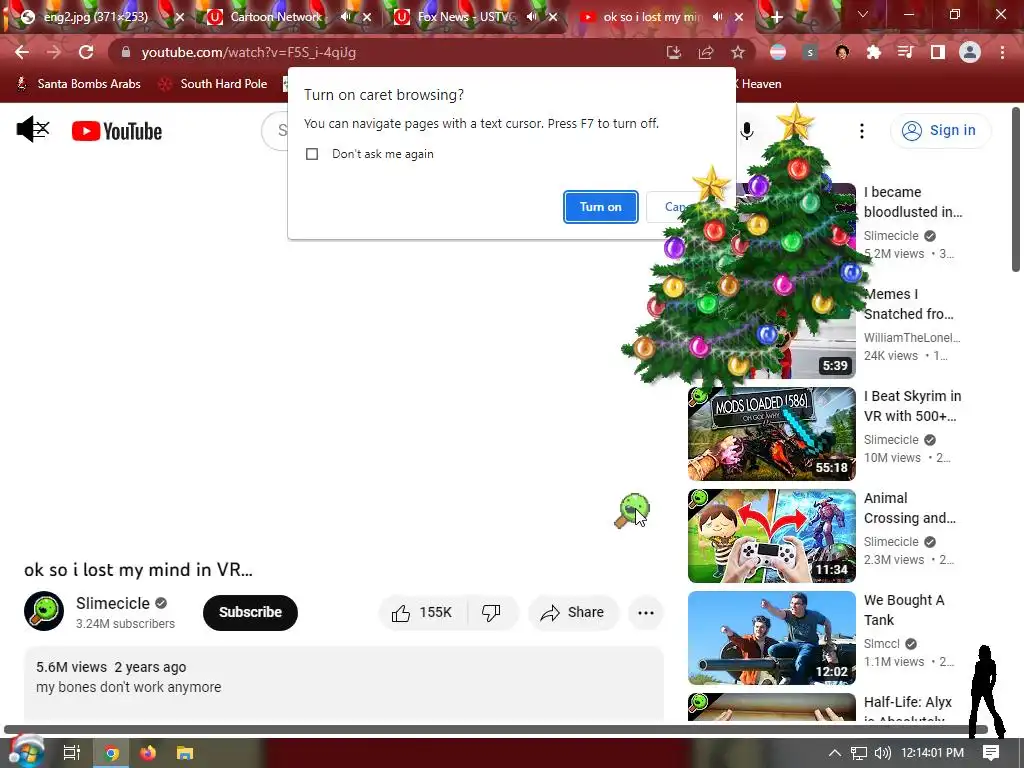
Task: Open Animal Crossing 11:34 video thumbnail
Action: [x=771, y=536]
